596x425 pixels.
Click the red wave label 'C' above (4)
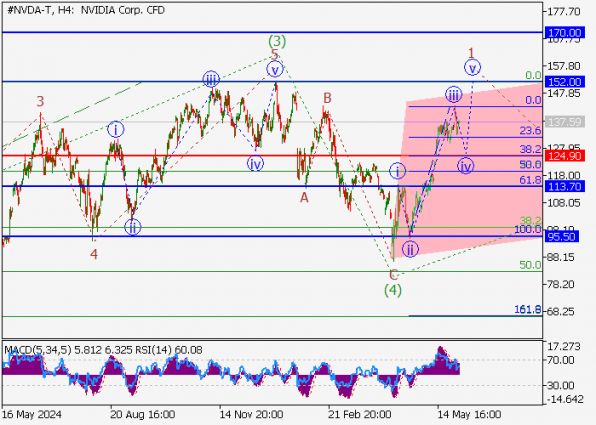coord(393,274)
